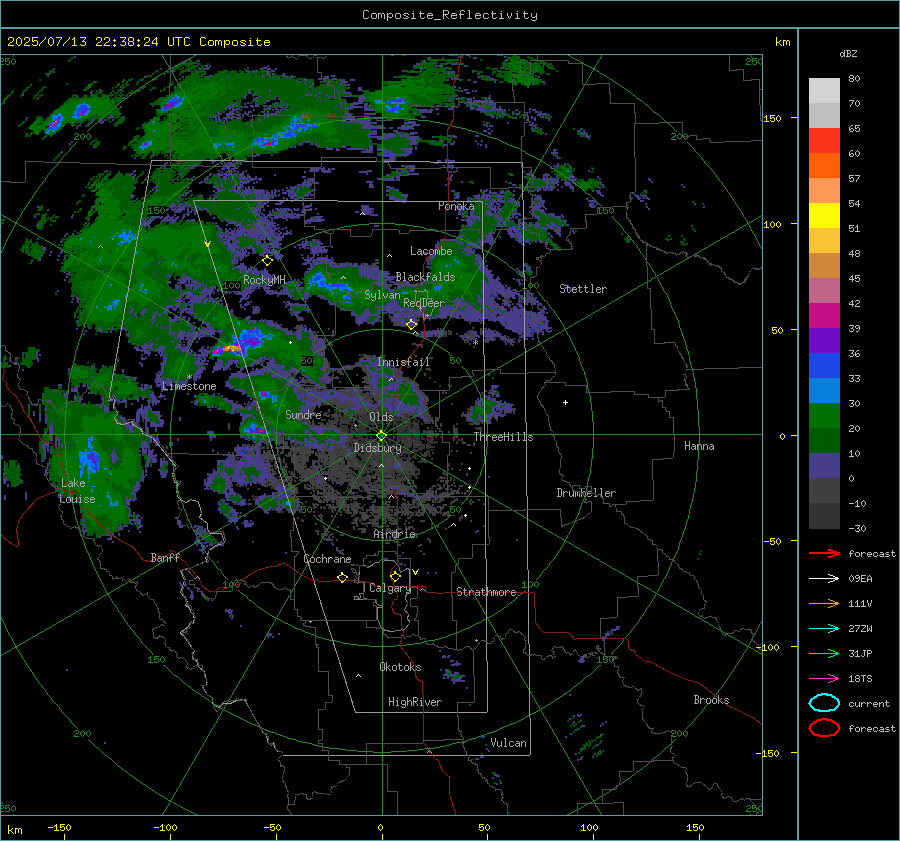Viewport: 900px width, 841px height.
Task: Click the Hanna town label
Action: click(x=699, y=446)
